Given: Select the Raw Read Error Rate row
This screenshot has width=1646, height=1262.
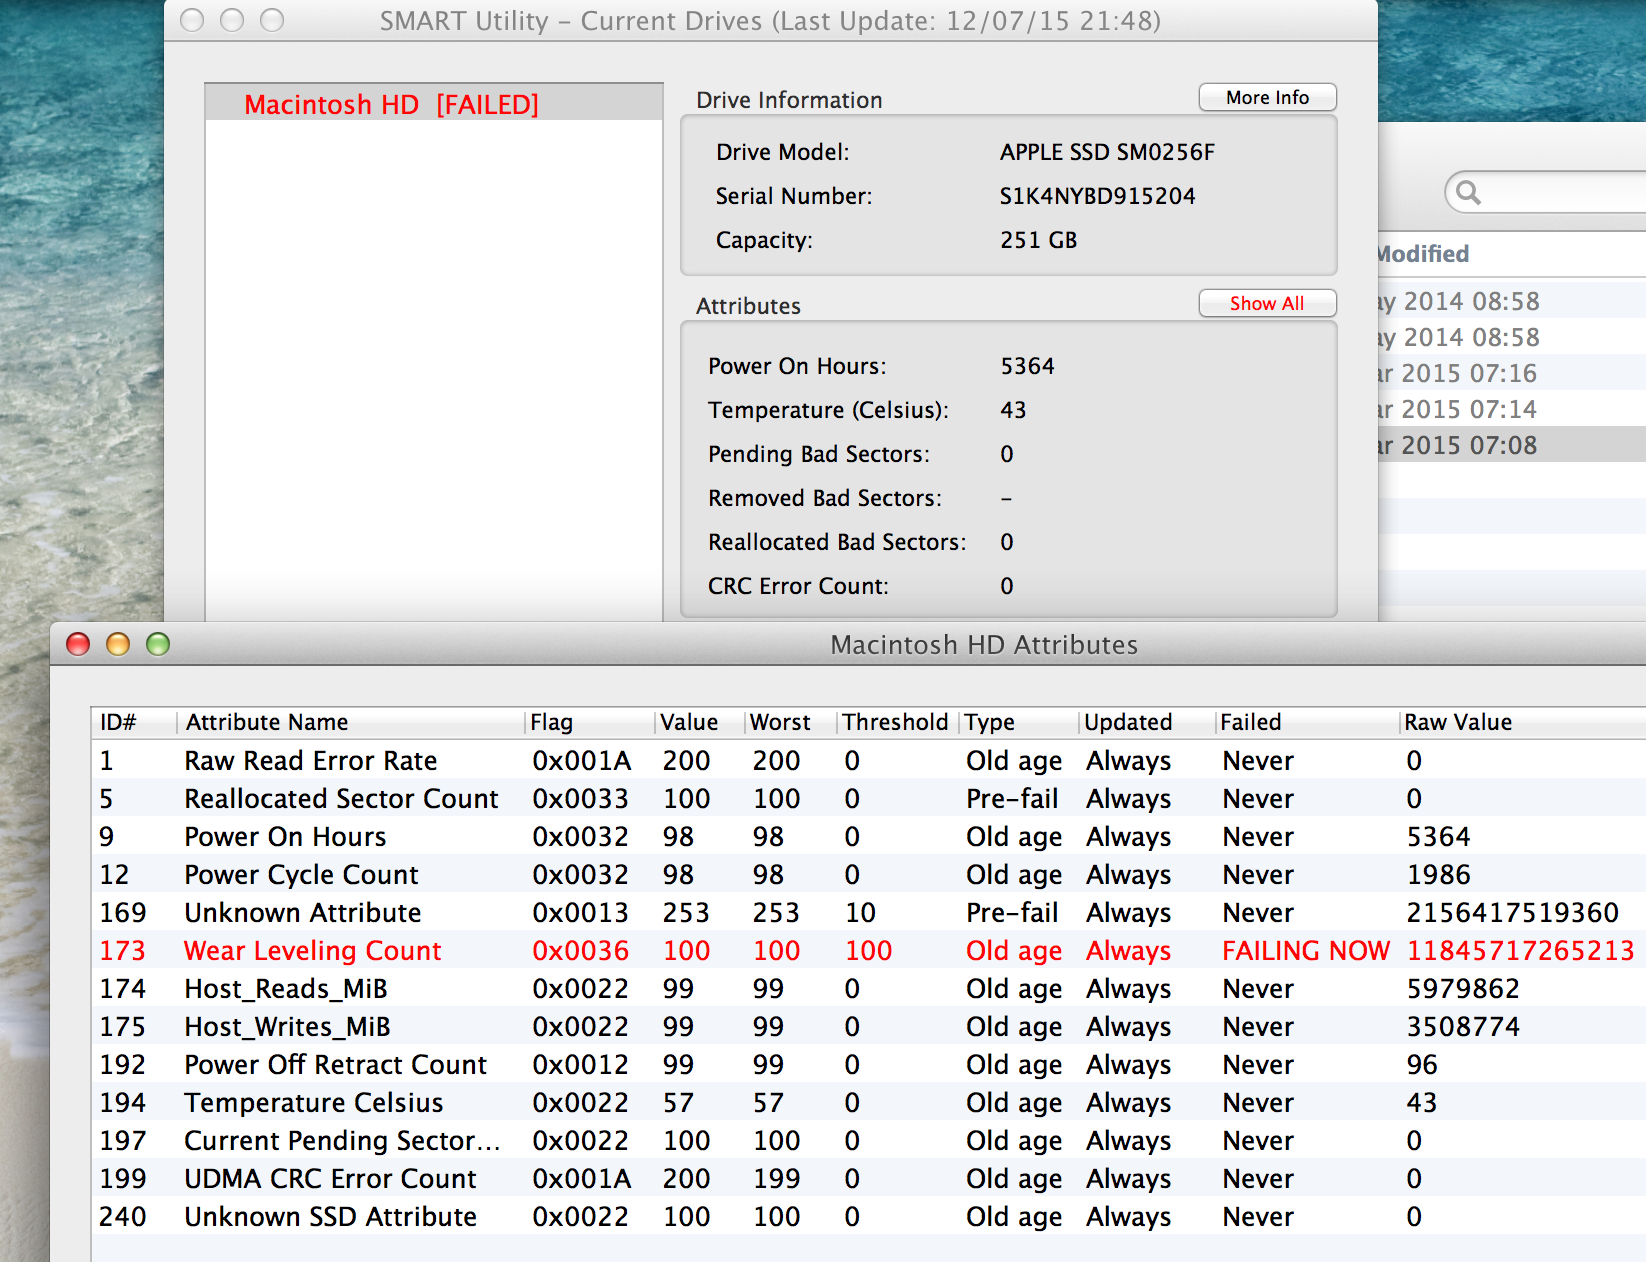Looking at the screenshot, I should tap(311, 761).
